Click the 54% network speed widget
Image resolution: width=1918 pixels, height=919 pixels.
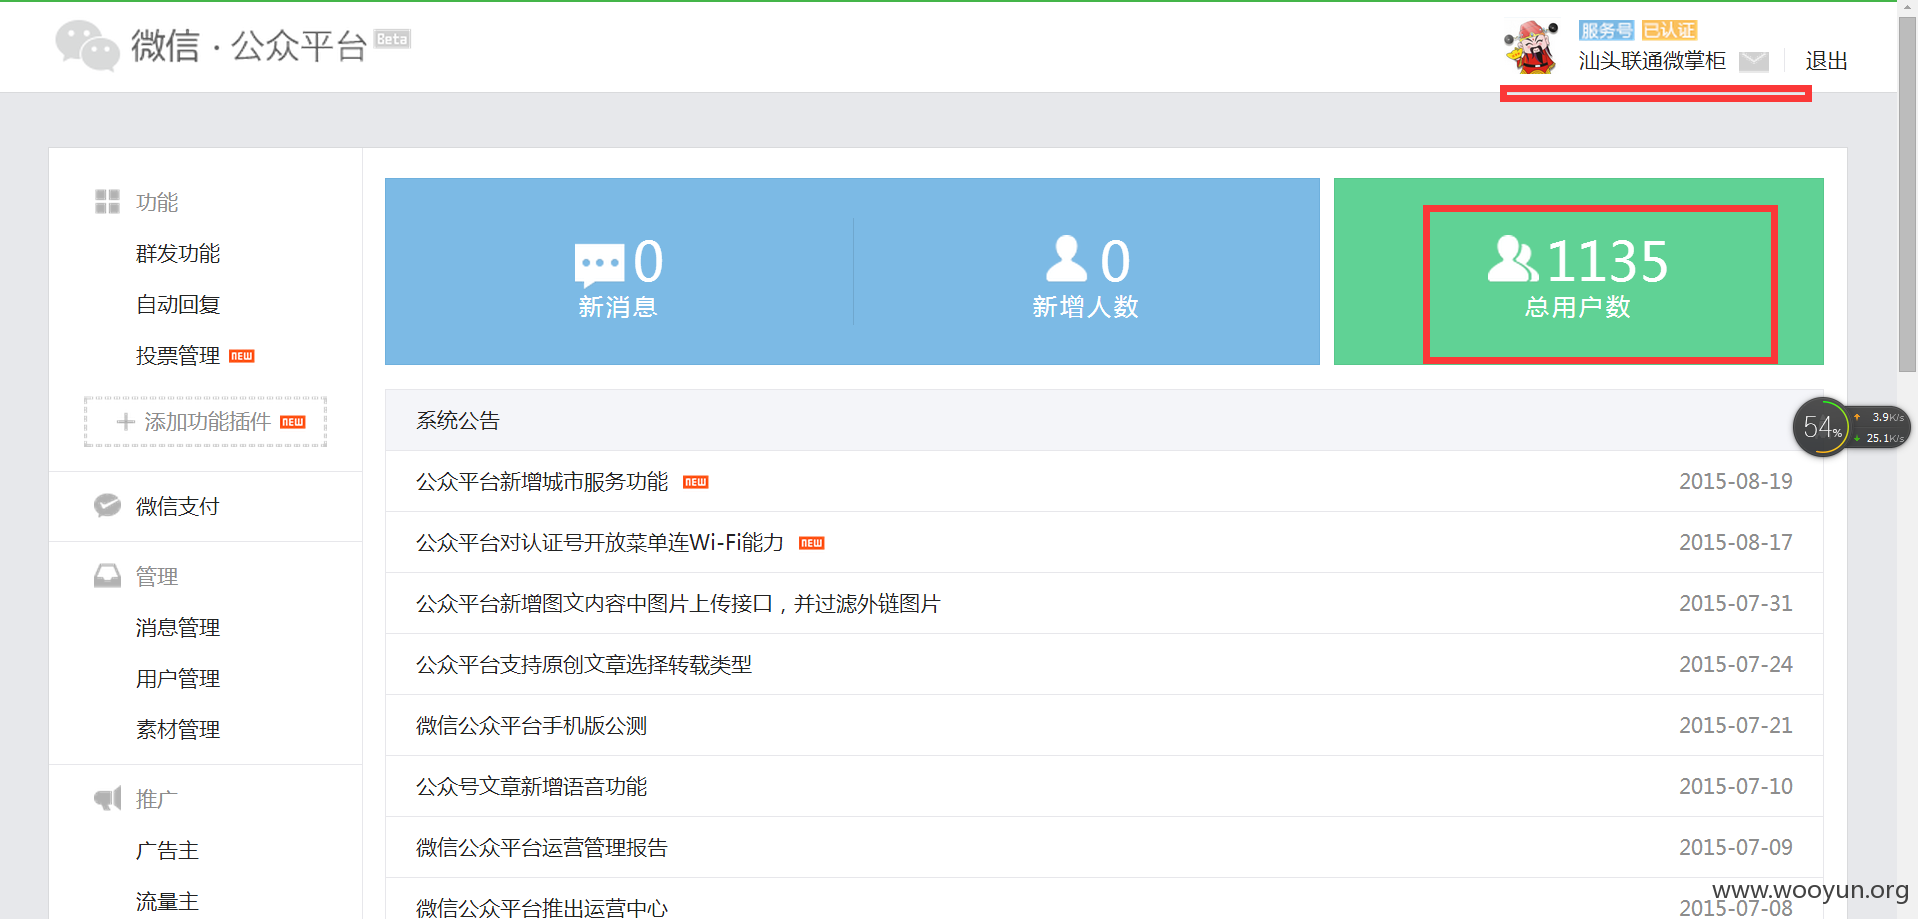[1851, 427]
